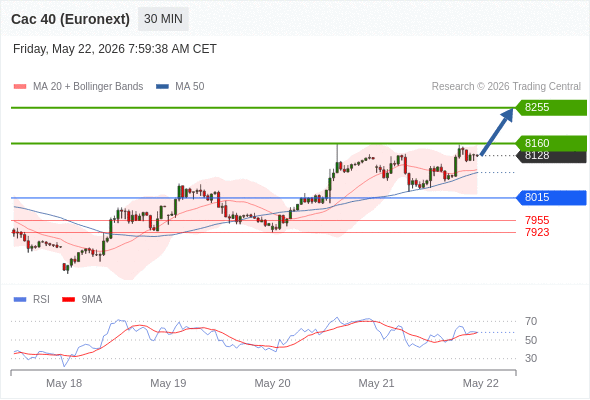Click the May 18 date axis label
The image size is (590, 400).
point(64,383)
